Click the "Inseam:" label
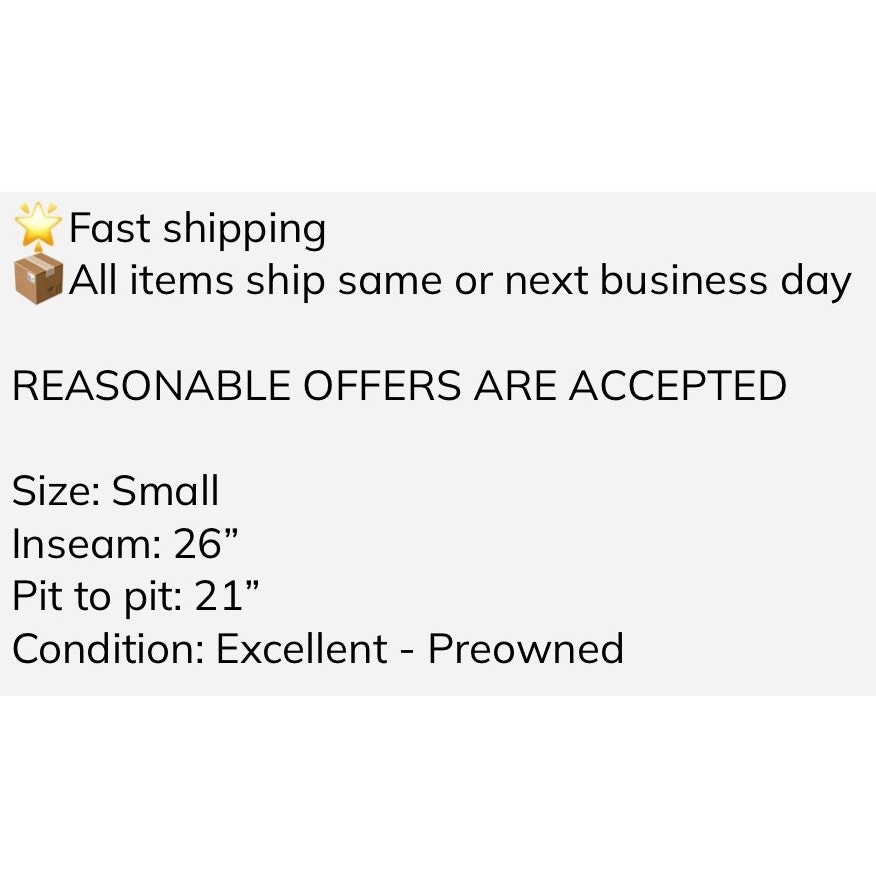 click(85, 544)
